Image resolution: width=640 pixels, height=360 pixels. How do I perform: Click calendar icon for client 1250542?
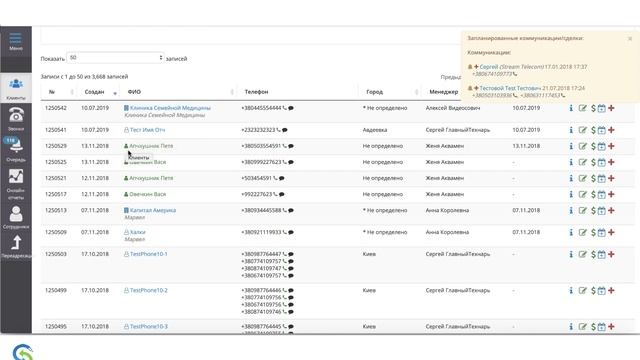pyautogui.click(x=602, y=109)
